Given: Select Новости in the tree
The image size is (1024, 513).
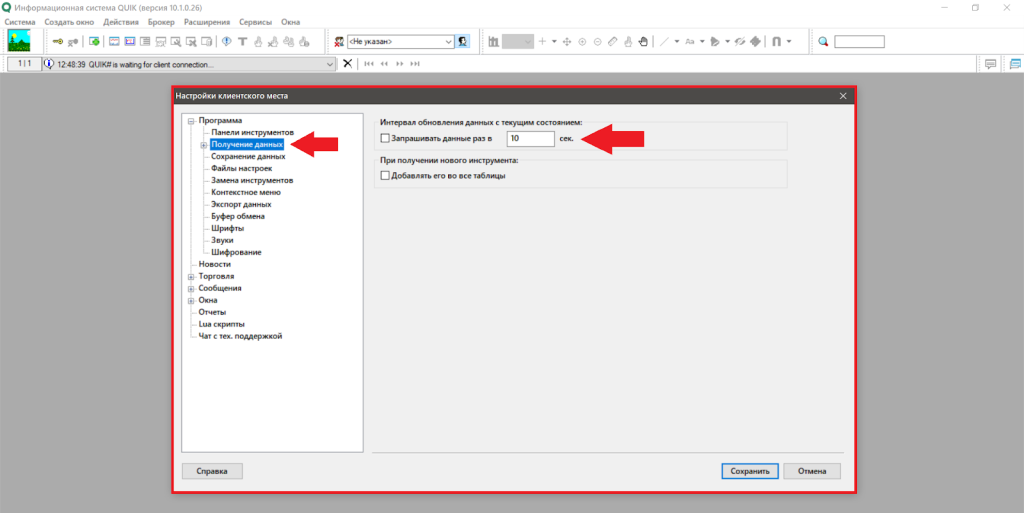Looking at the screenshot, I should coord(215,264).
